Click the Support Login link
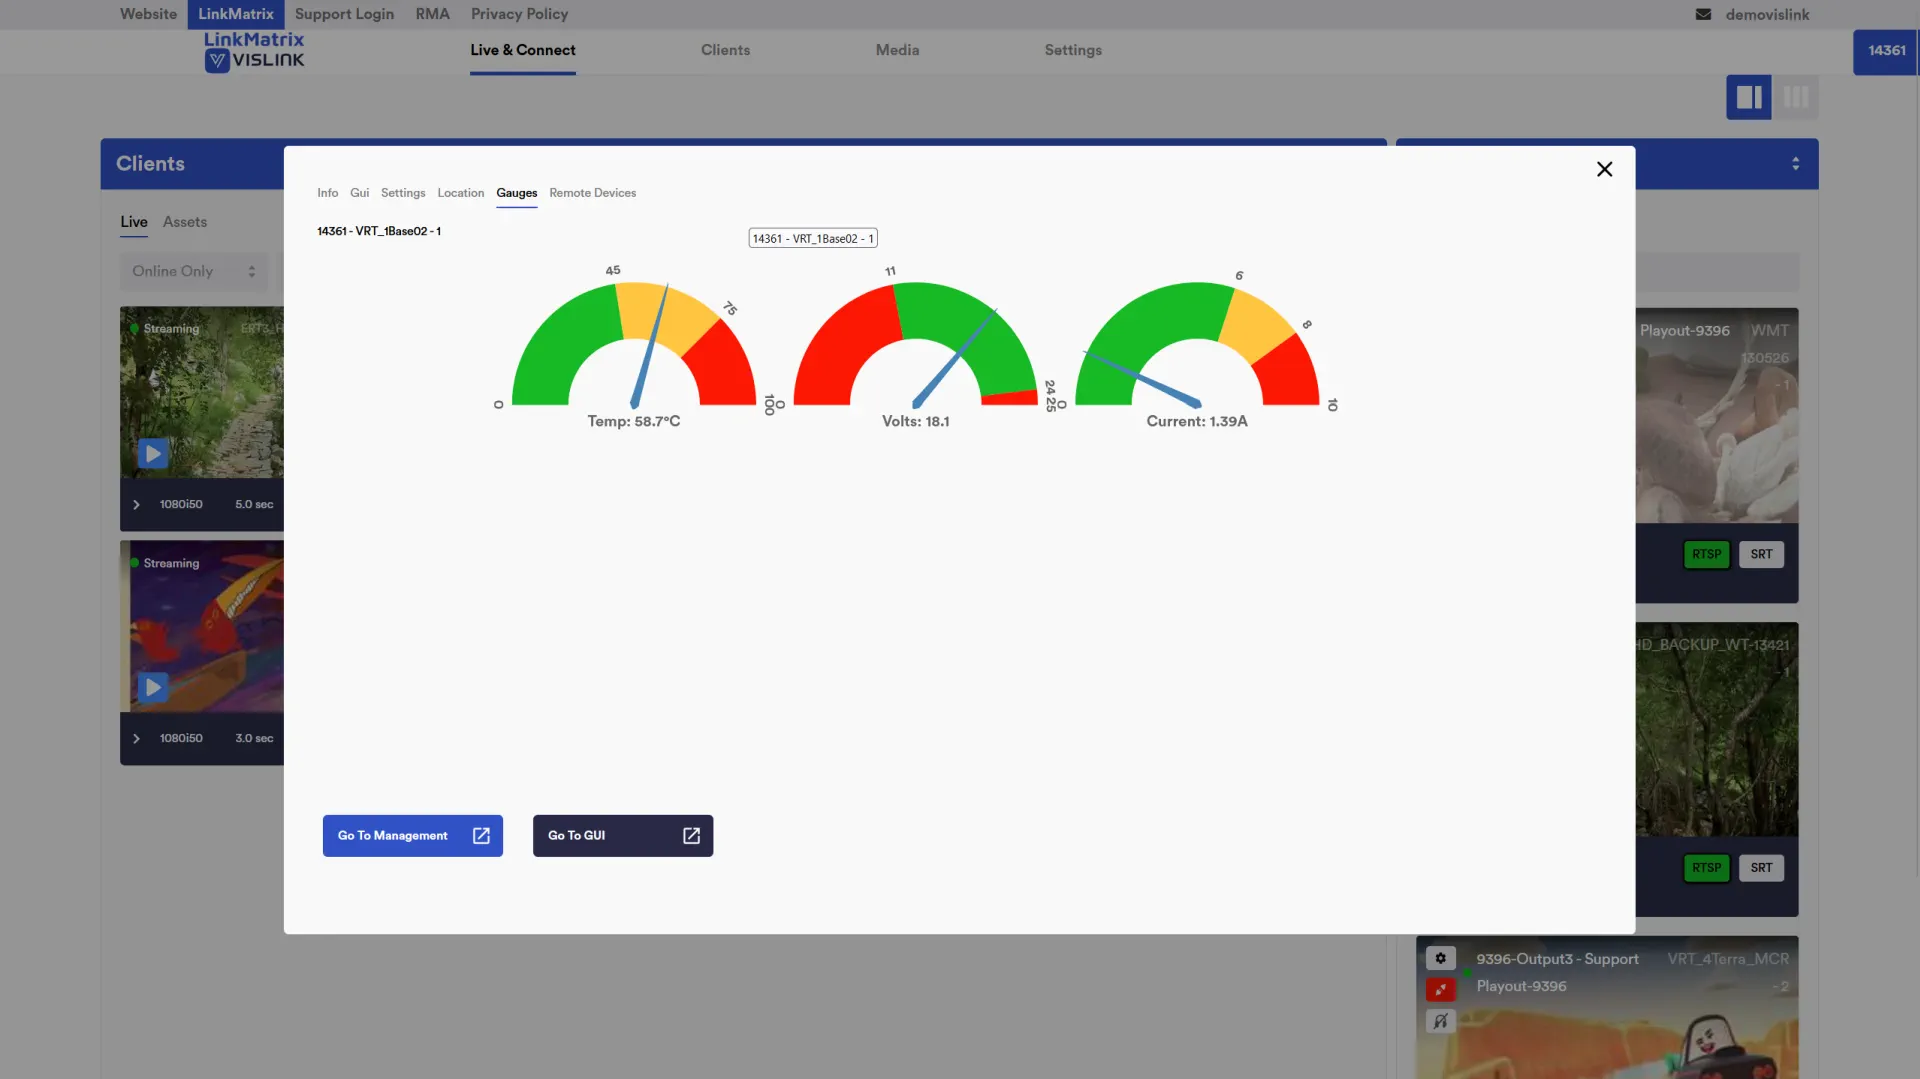 coord(344,14)
